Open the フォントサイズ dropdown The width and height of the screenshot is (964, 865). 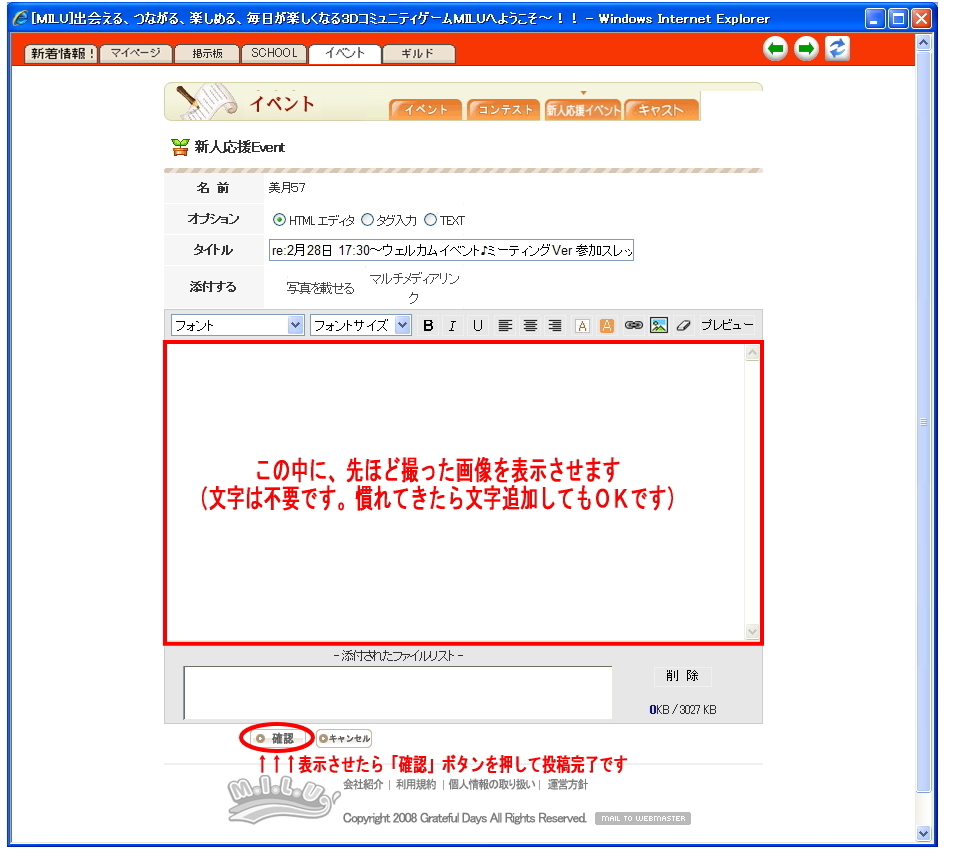tap(360, 325)
